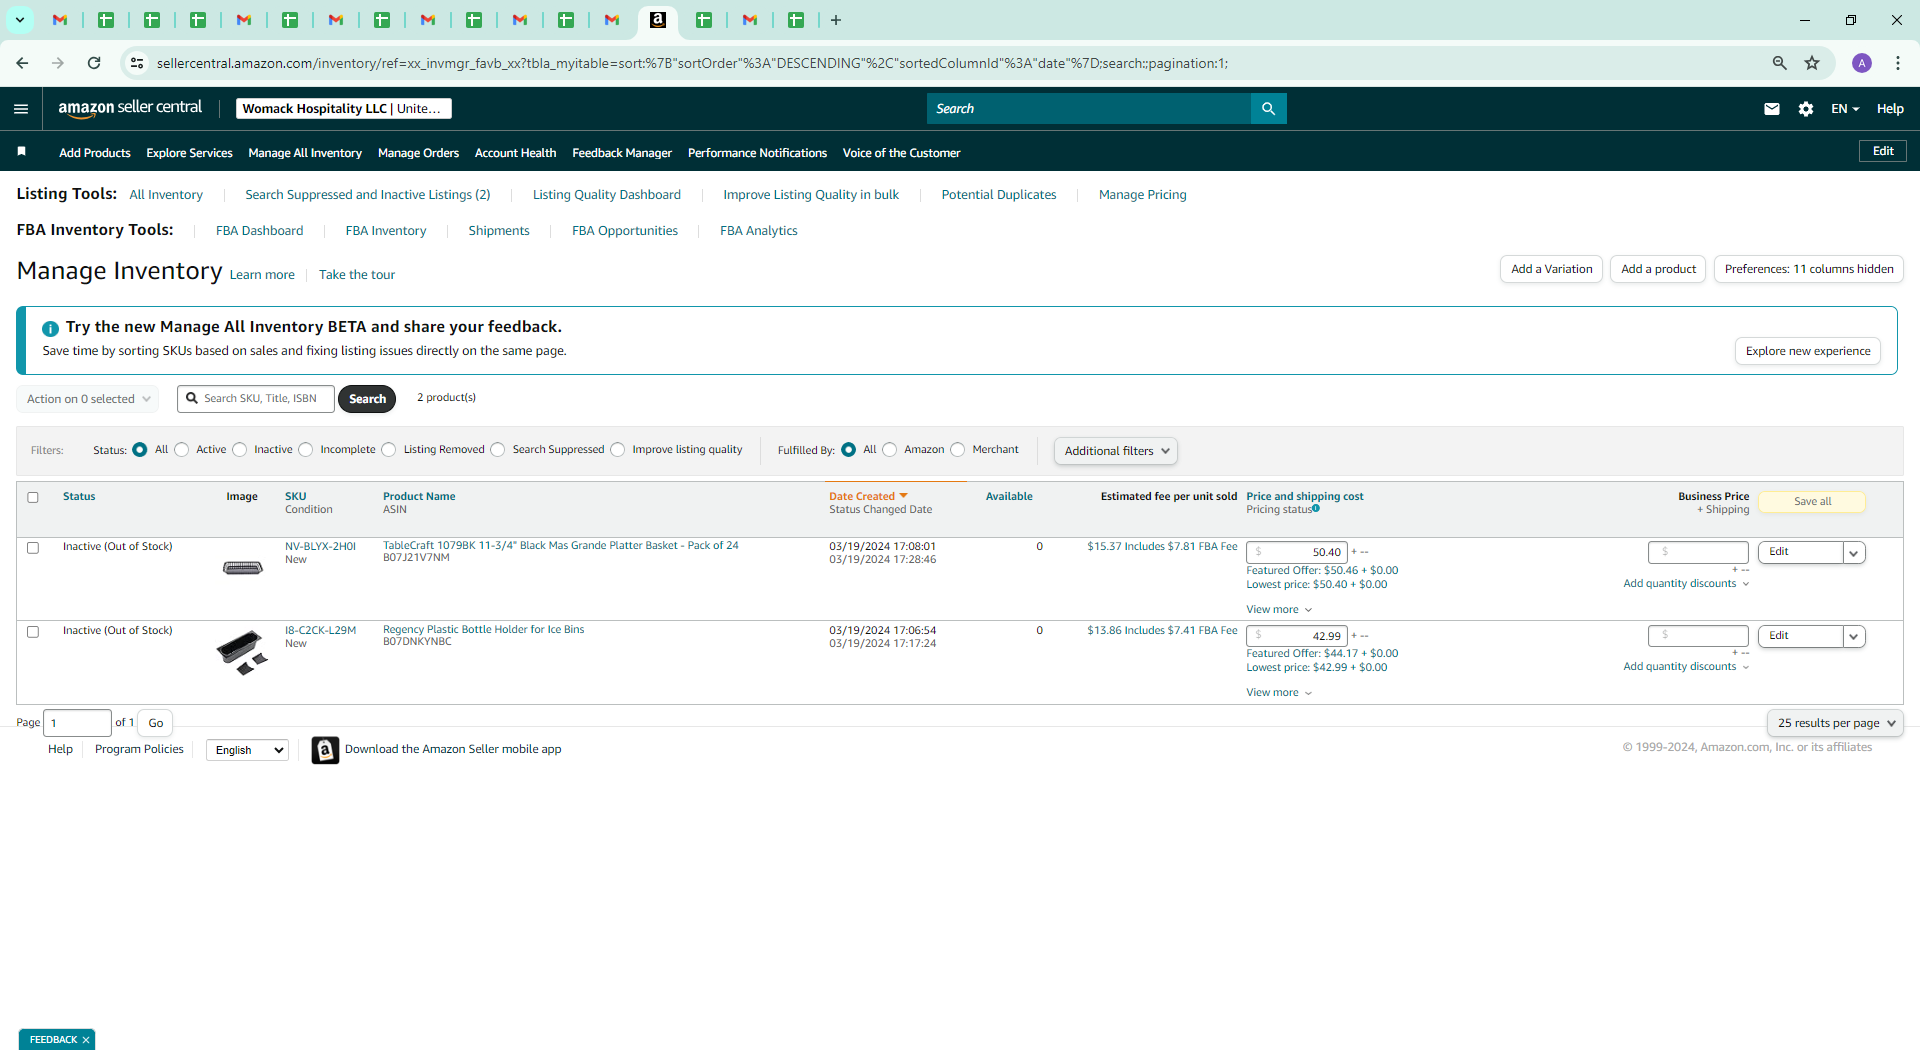
Task: Open the TableCraft platter basket thumbnail
Action: coord(242,568)
